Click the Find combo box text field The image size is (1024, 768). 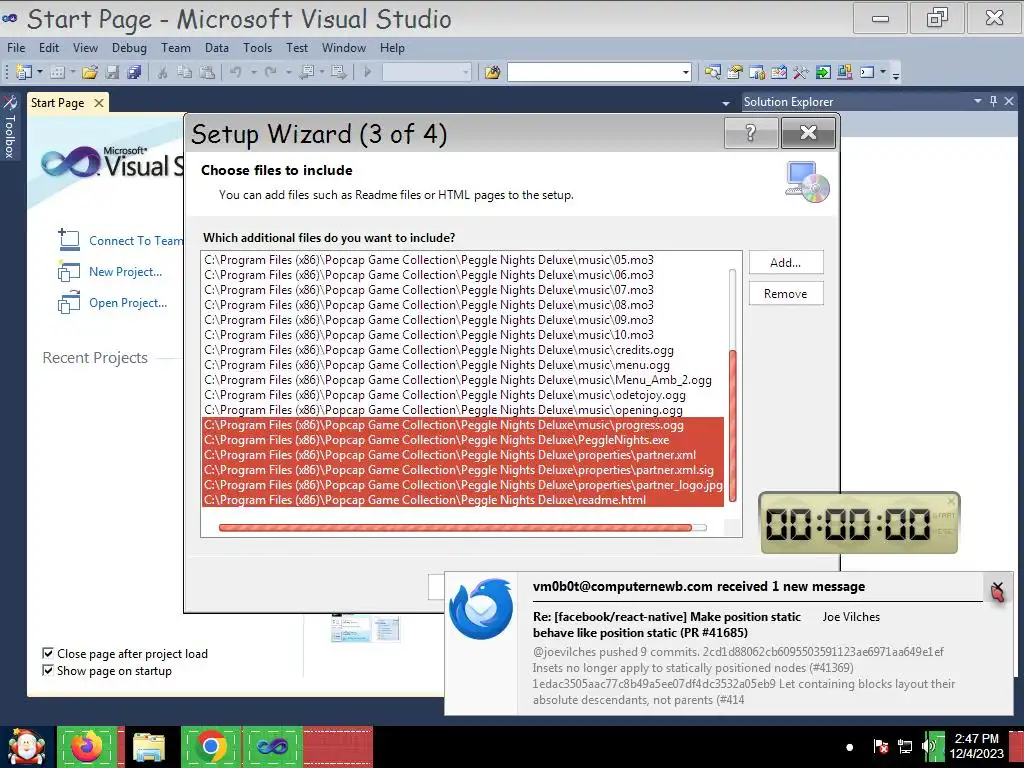click(594, 72)
